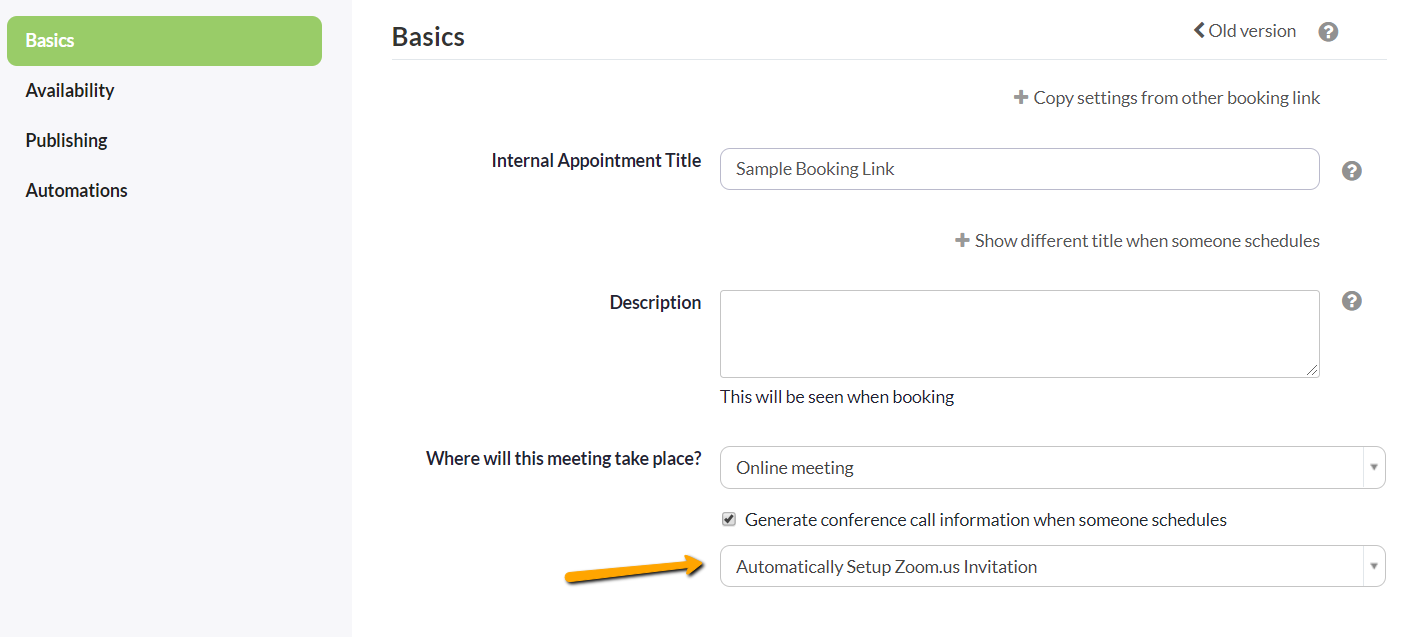Click the arrow on Zoom.us Invitation dropdown
This screenshot has width=1411, height=637.
click(1374, 567)
